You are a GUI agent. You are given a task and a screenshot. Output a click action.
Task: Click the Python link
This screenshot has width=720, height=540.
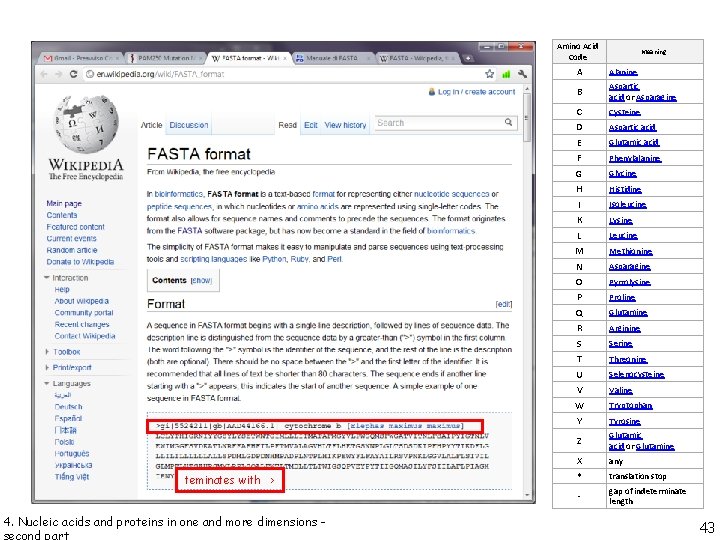pyautogui.click(x=274, y=259)
